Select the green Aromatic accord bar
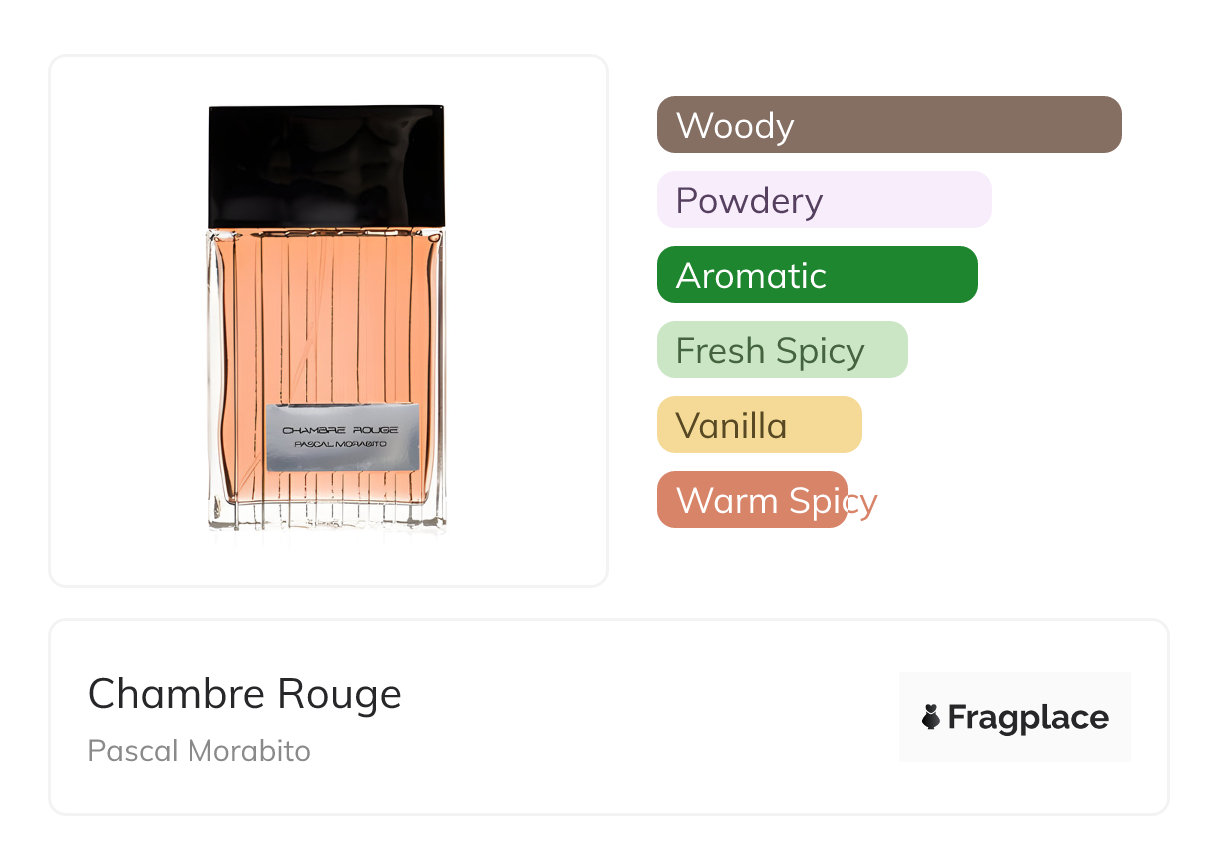1218x864 pixels. pyautogui.click(x=816, y=275)
